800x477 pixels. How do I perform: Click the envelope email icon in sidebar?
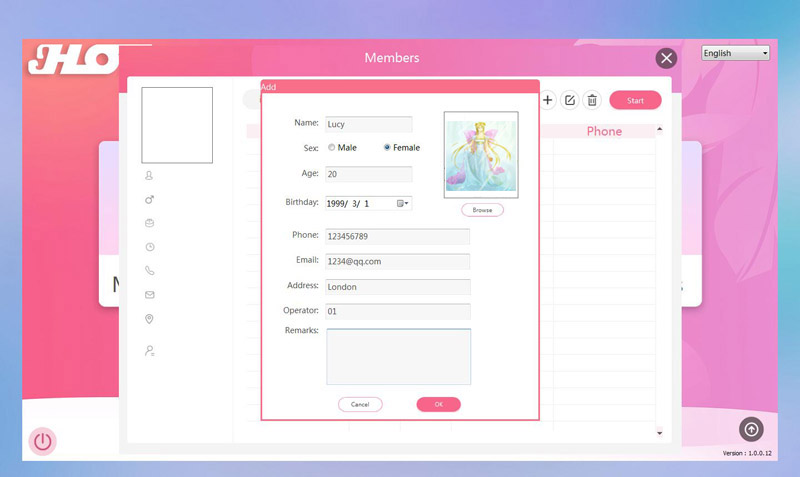pos(149,294)
